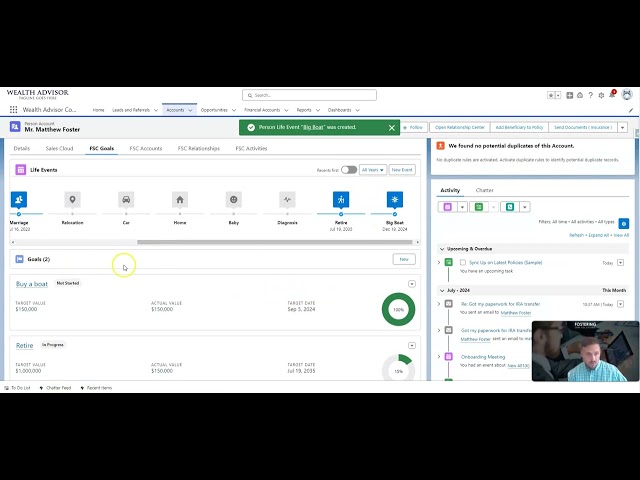Click the Life Events calendar icon
Image resolution: width=640 pixels, height=480 pixels.
(21, 169)
